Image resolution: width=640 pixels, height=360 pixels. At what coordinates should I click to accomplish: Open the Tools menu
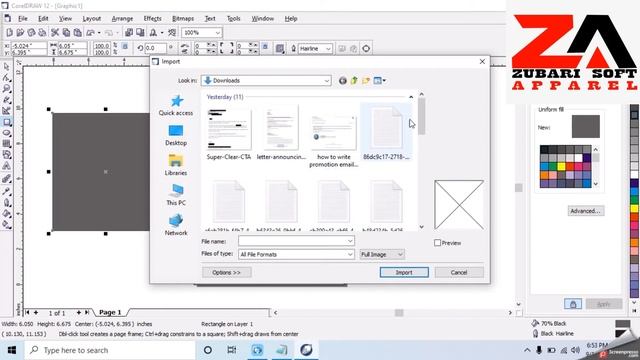coord(233,19)
